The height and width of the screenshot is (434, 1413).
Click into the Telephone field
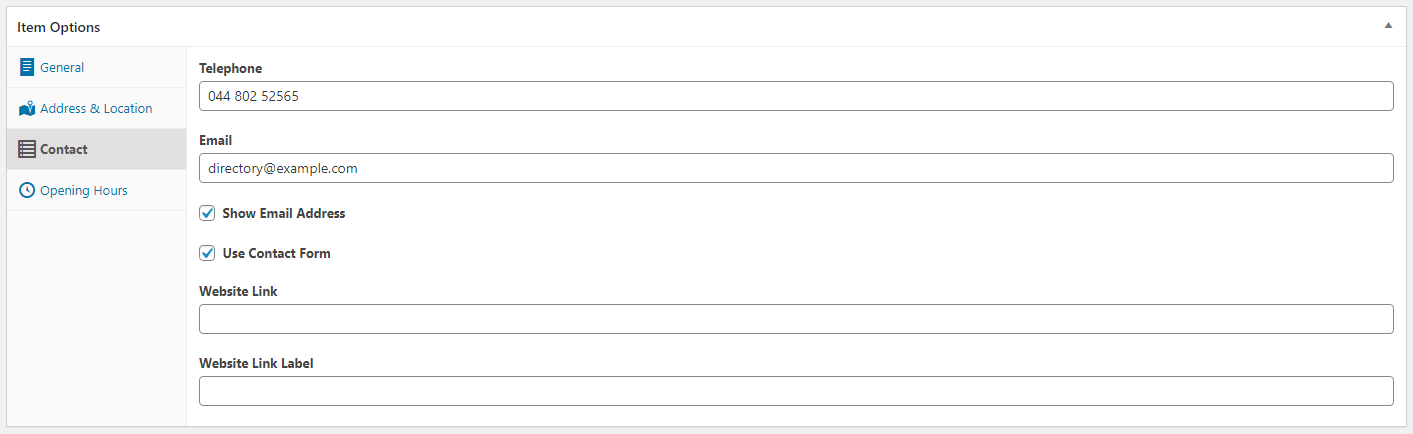[x=796, y=96]
